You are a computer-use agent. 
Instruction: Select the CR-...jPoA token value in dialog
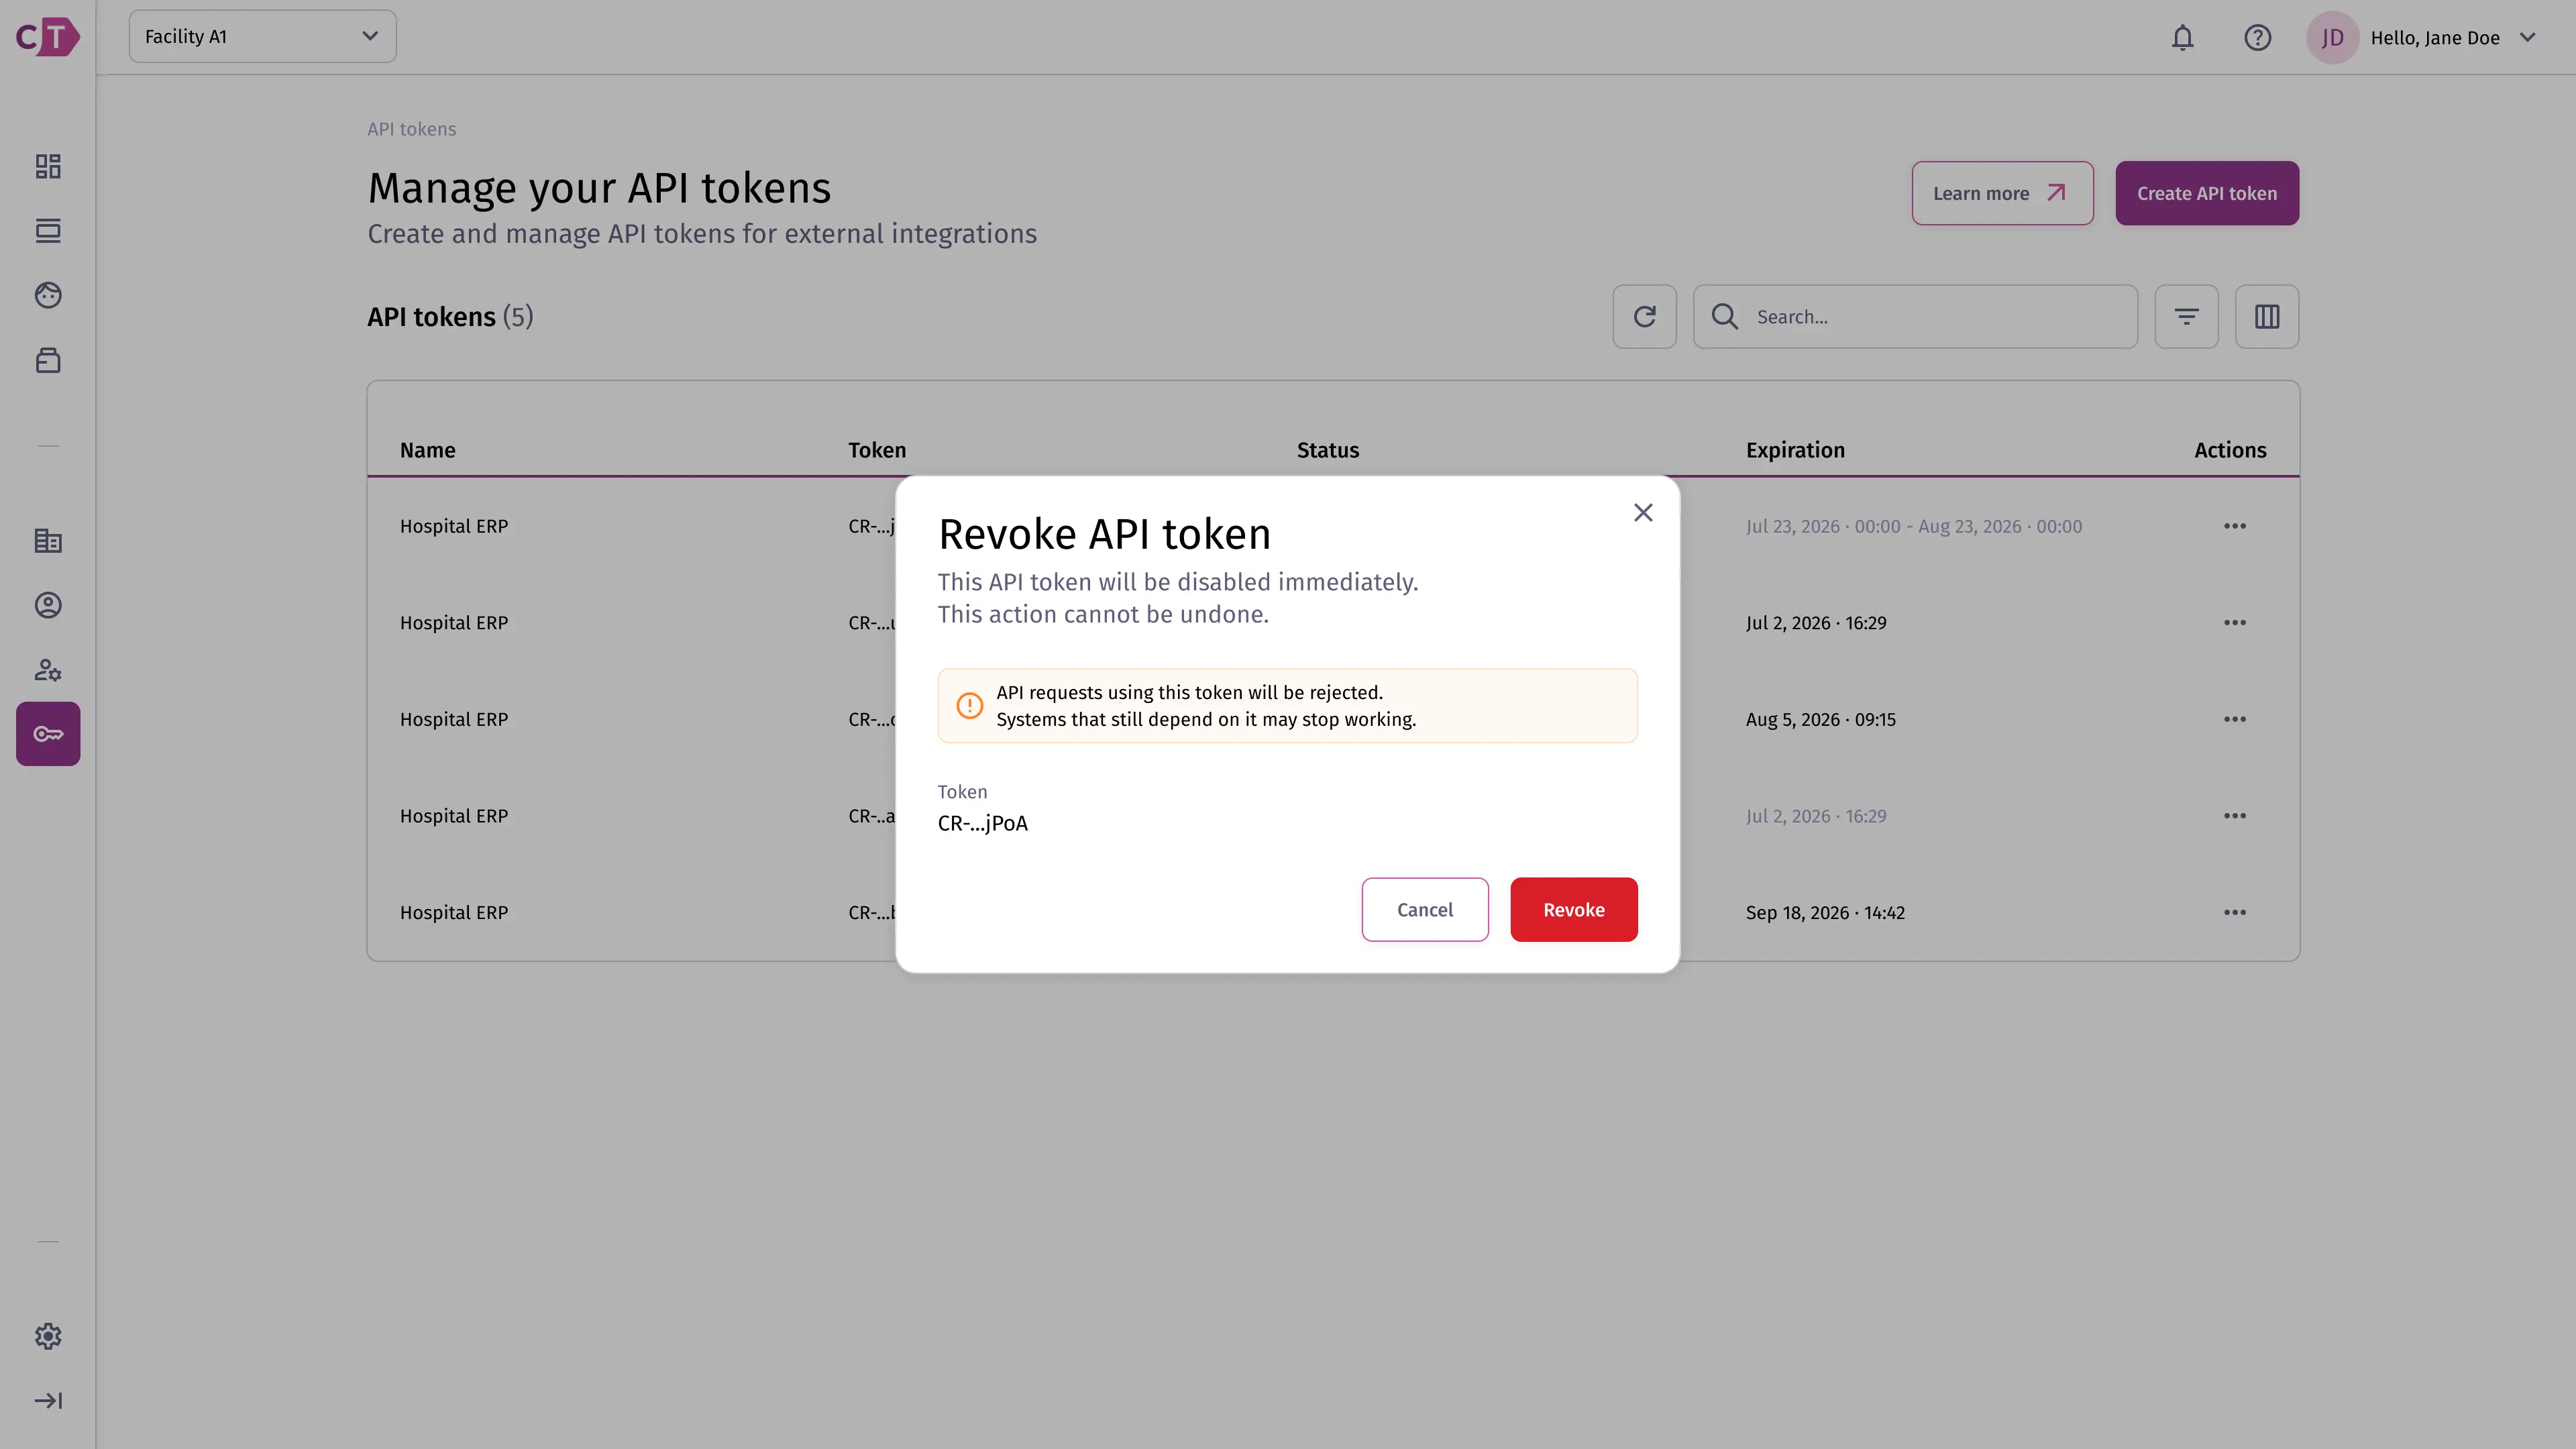point(982,824)
